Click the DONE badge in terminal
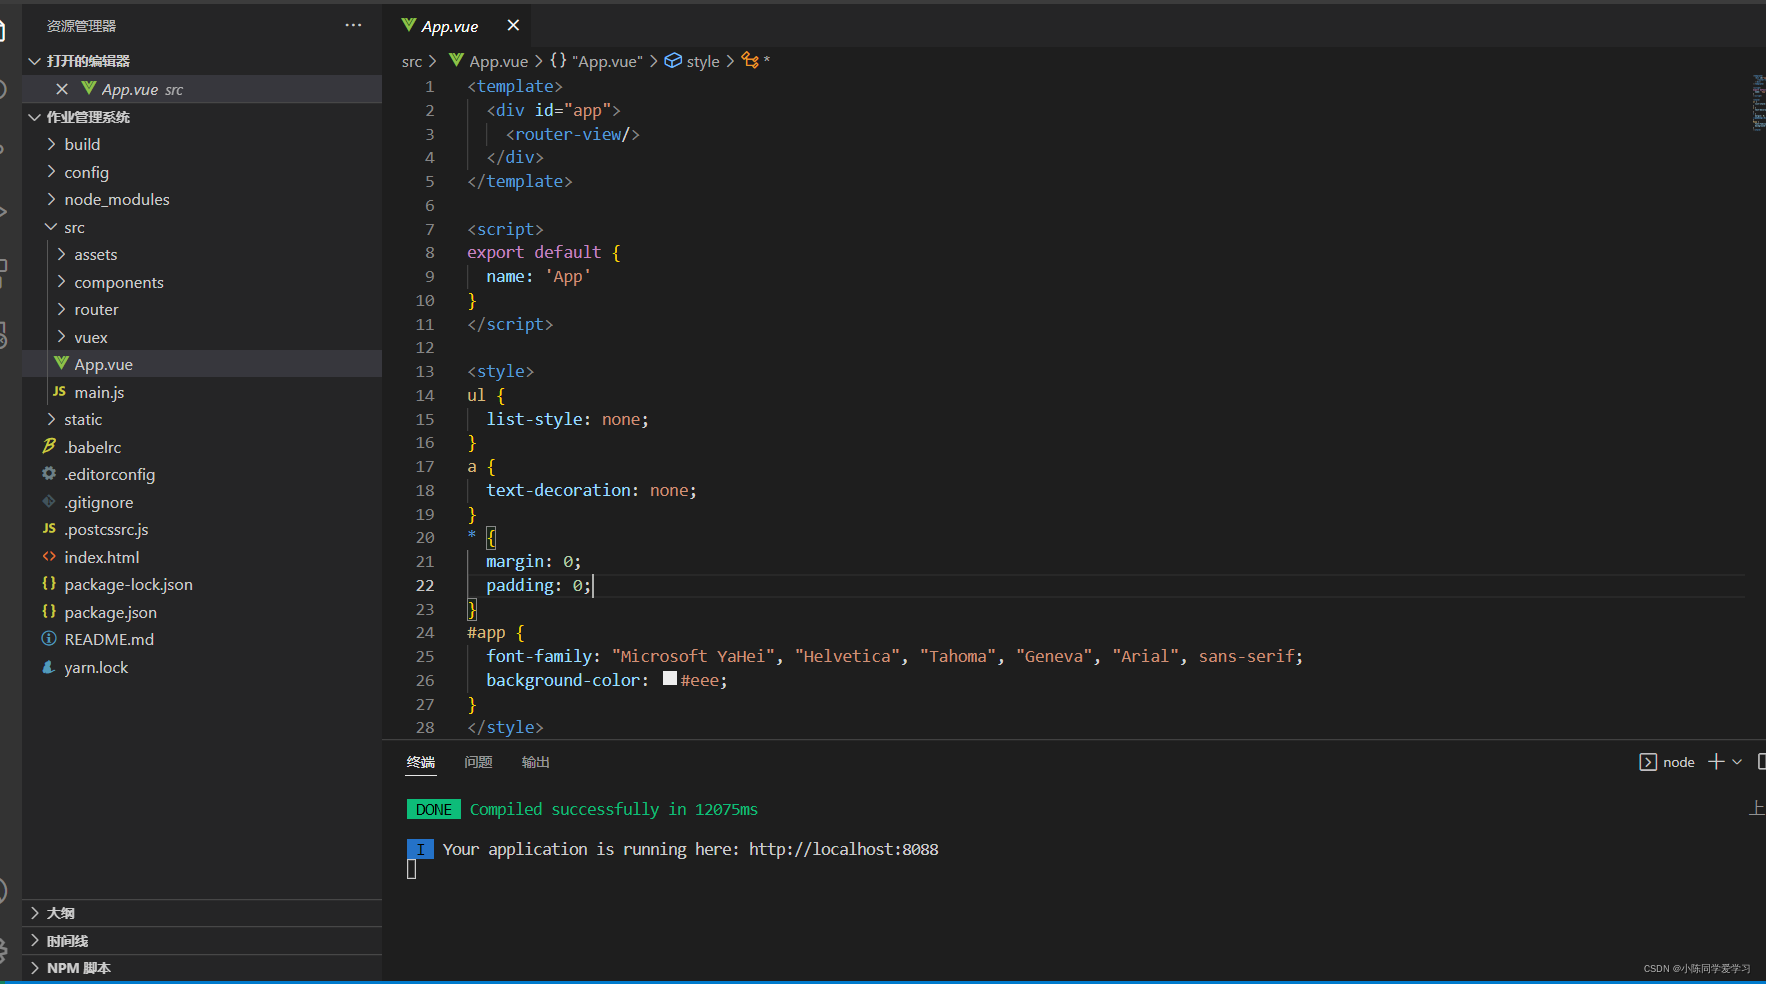1766x984 pixels. pyautogui.click(x=434, y=809)
